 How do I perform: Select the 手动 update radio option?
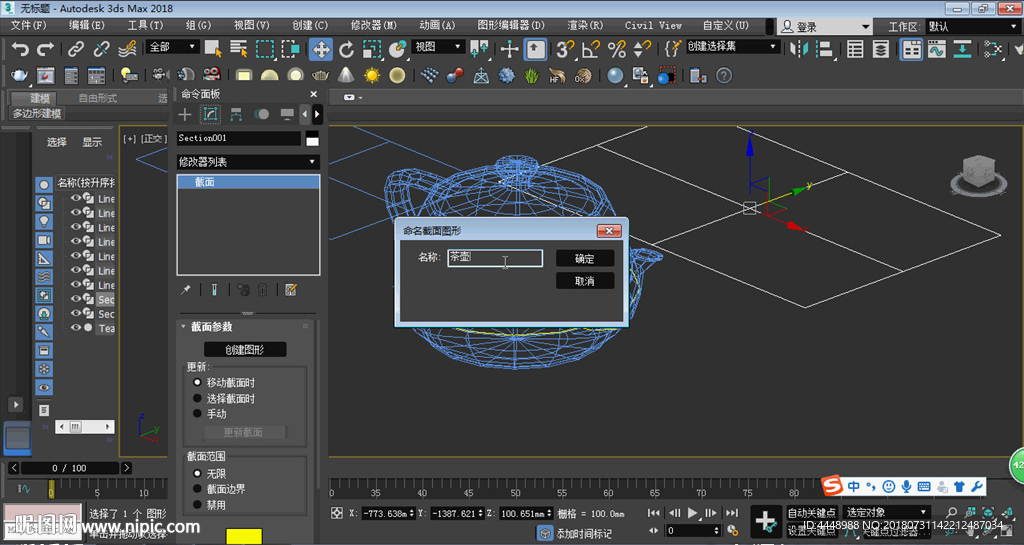(x=197, y=413)
